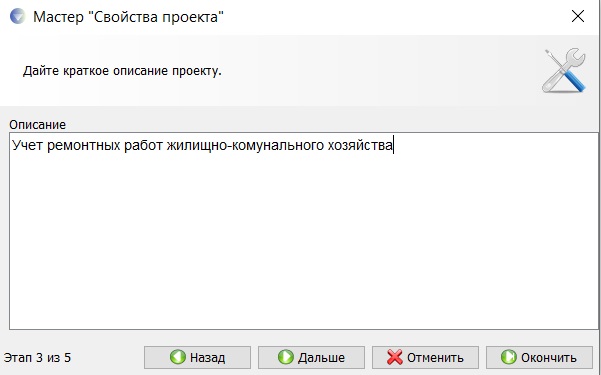The image size is (601, 375).
Task: Place cursor on the word ремонтных
Action: (x=84, y=146)
